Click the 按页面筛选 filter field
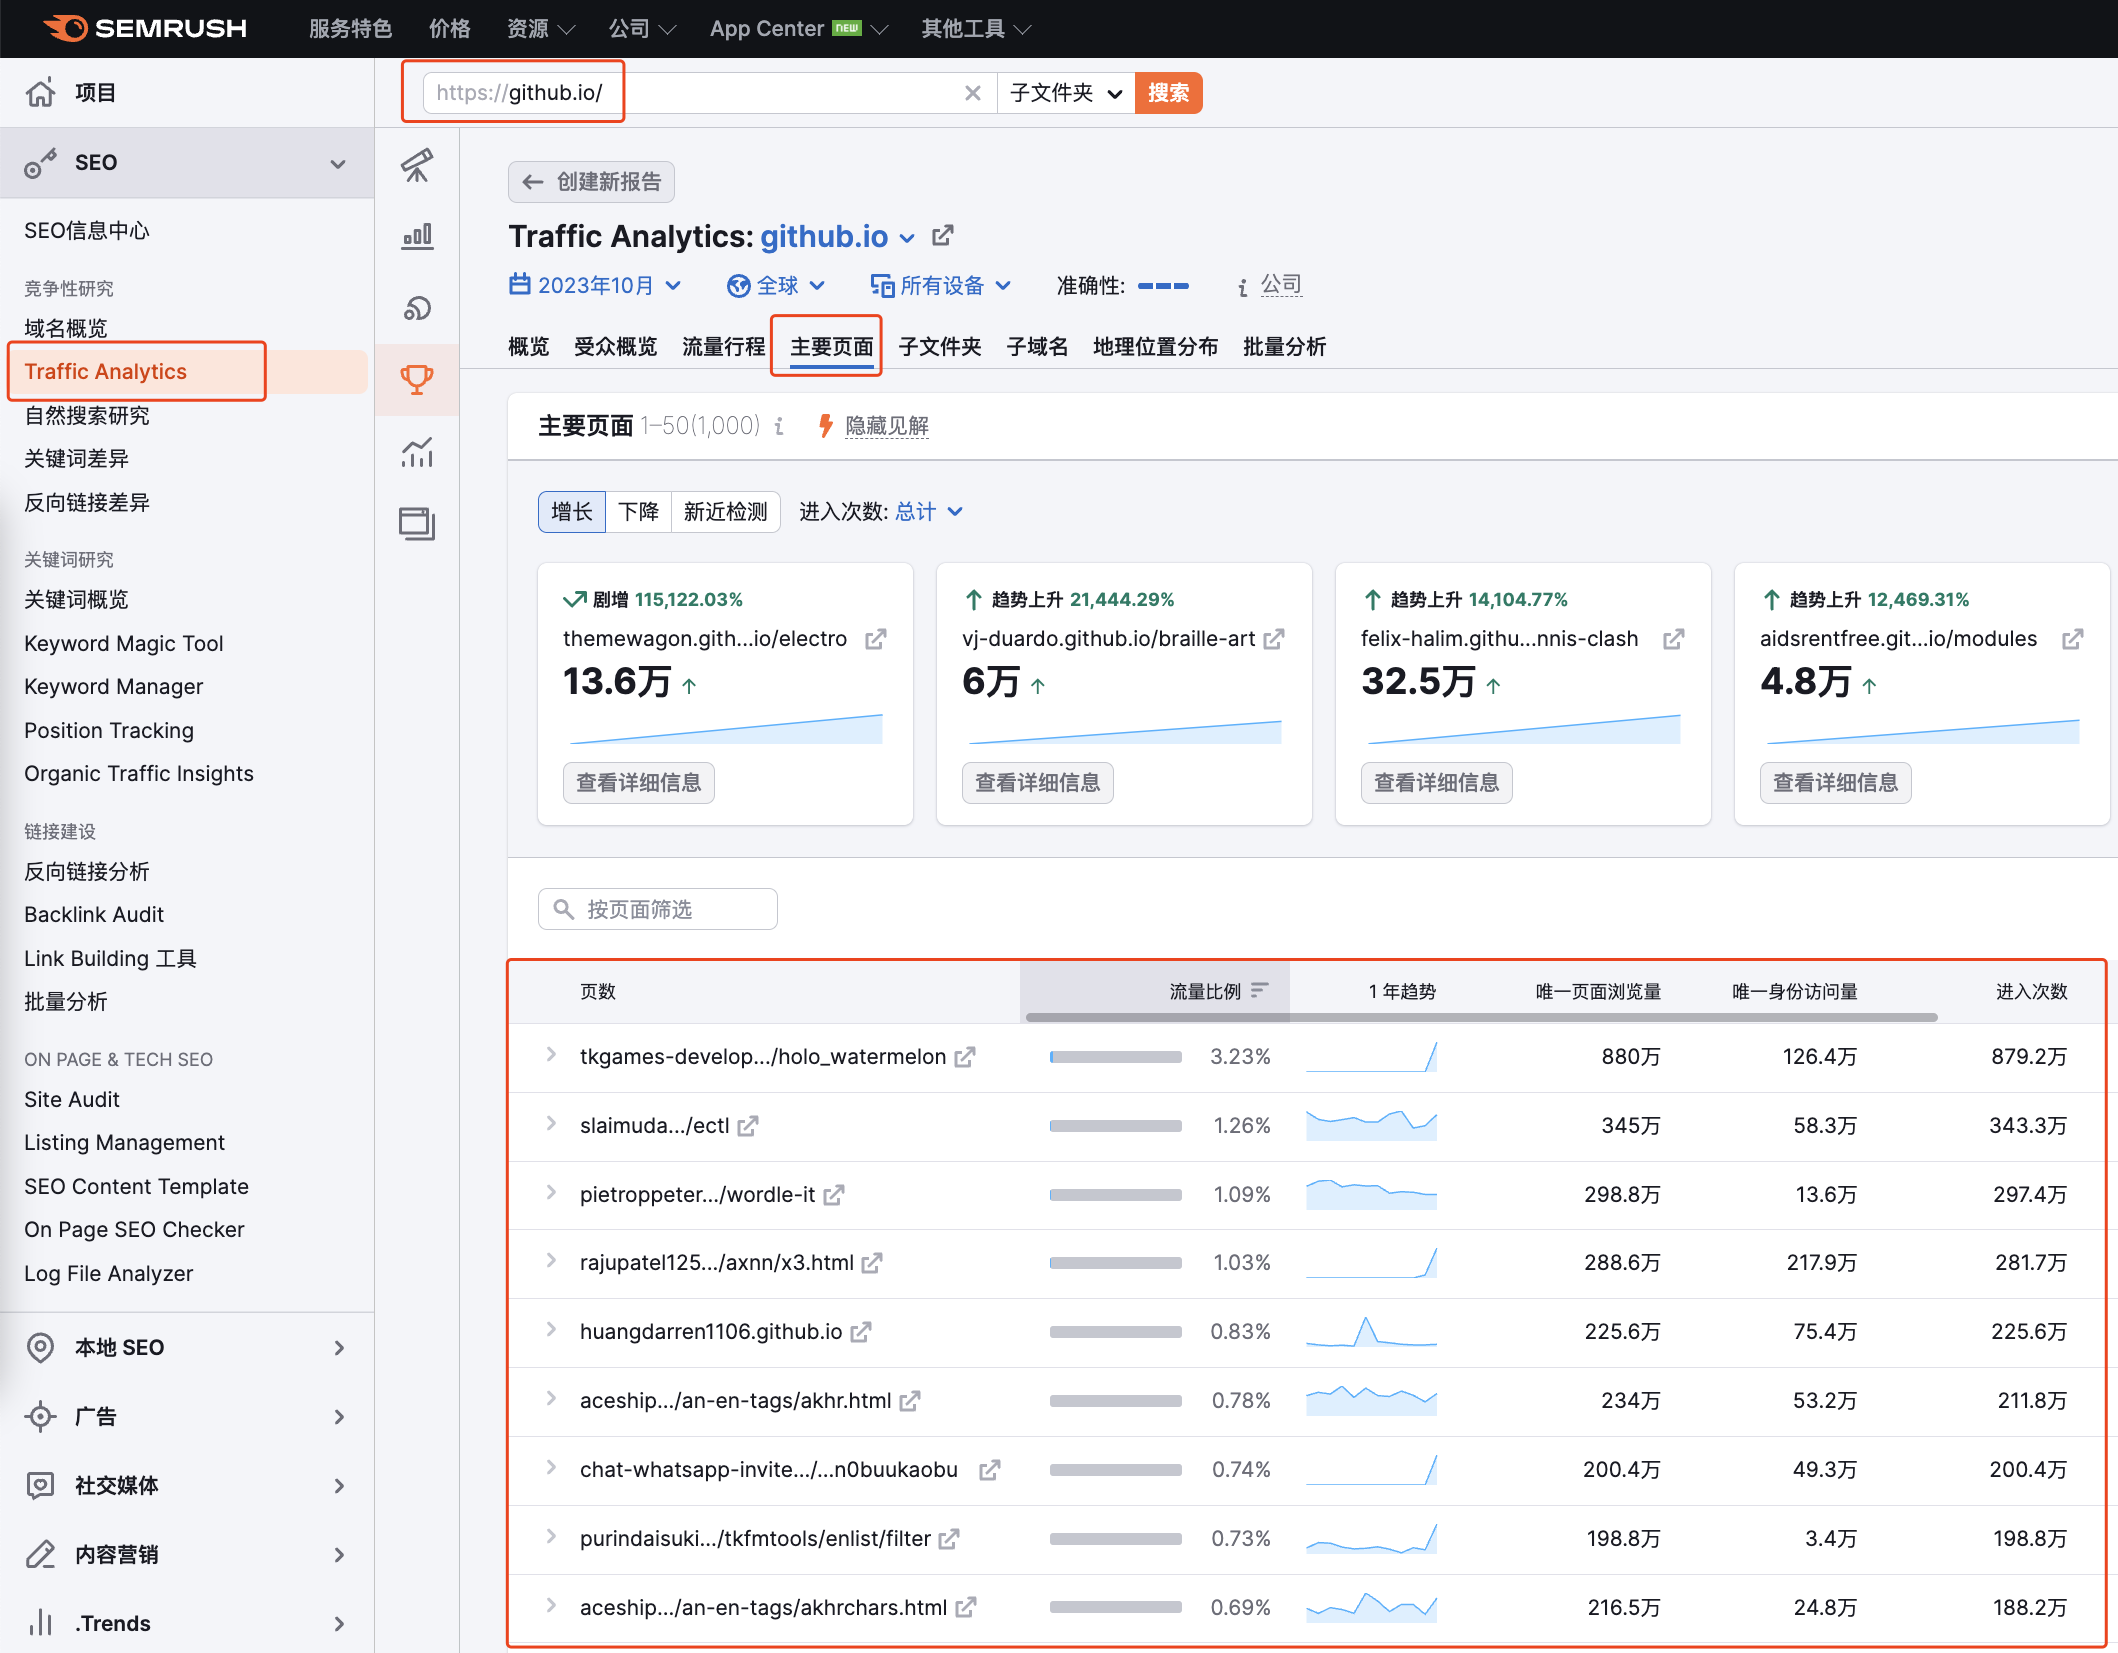Screen dimensions: 2118x1653 coord(657,909)
